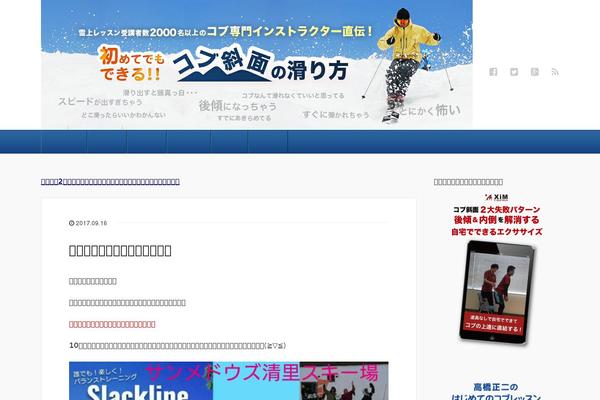Viewport: 600px width, 400px height.
Task: Open the Slackline サンメドウズ清里スキー場 article image
Action: point(228,381)
